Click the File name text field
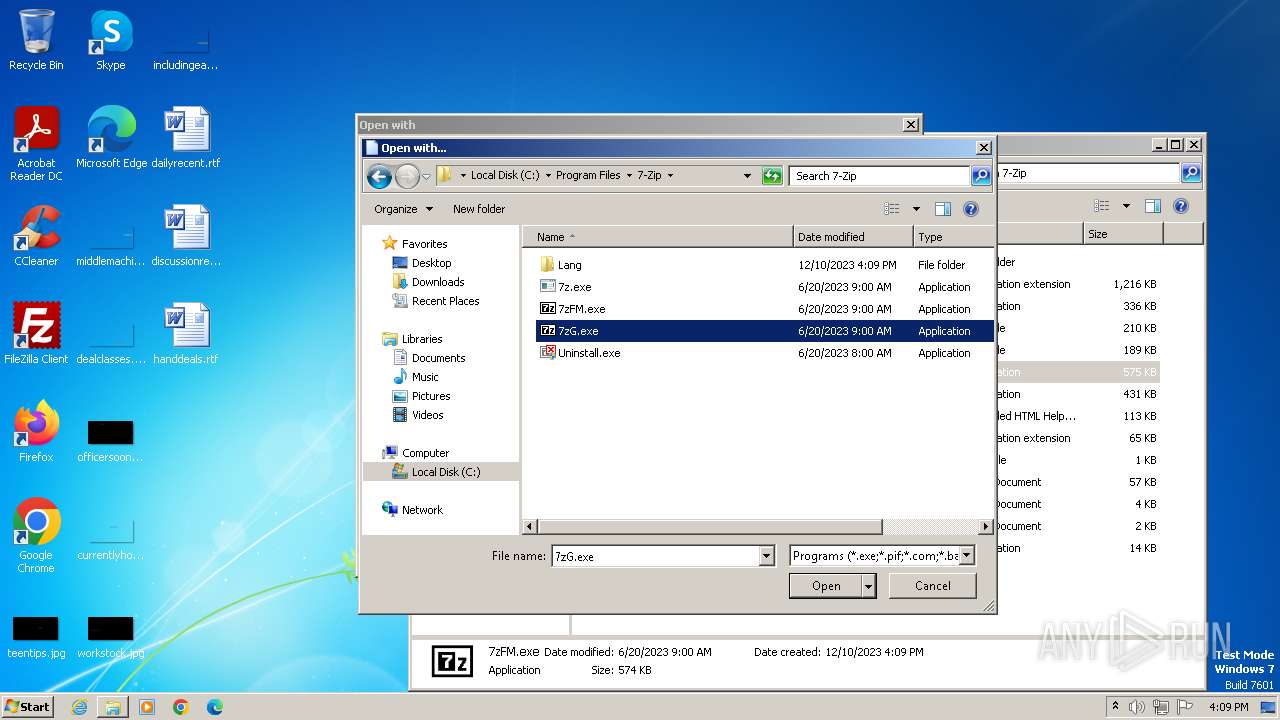Screen dimensions: 1280x720 tap(655, 556)
